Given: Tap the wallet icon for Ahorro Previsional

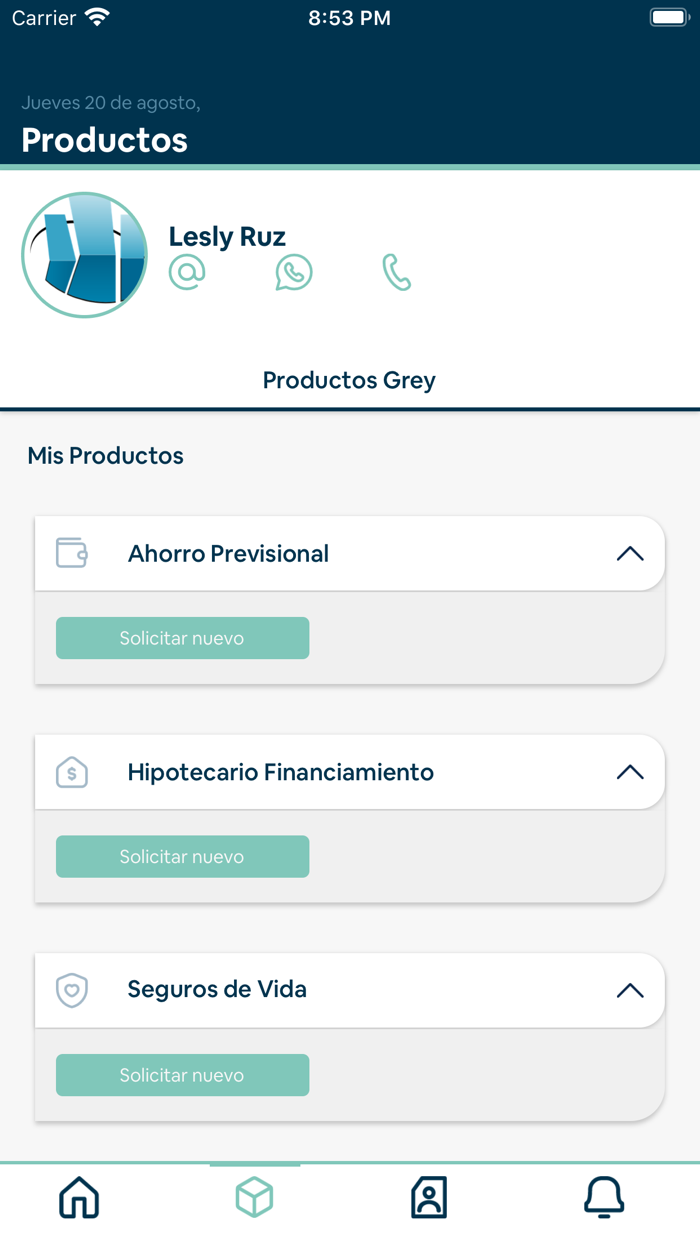Looking at the screenshot, I should [72, 553].
